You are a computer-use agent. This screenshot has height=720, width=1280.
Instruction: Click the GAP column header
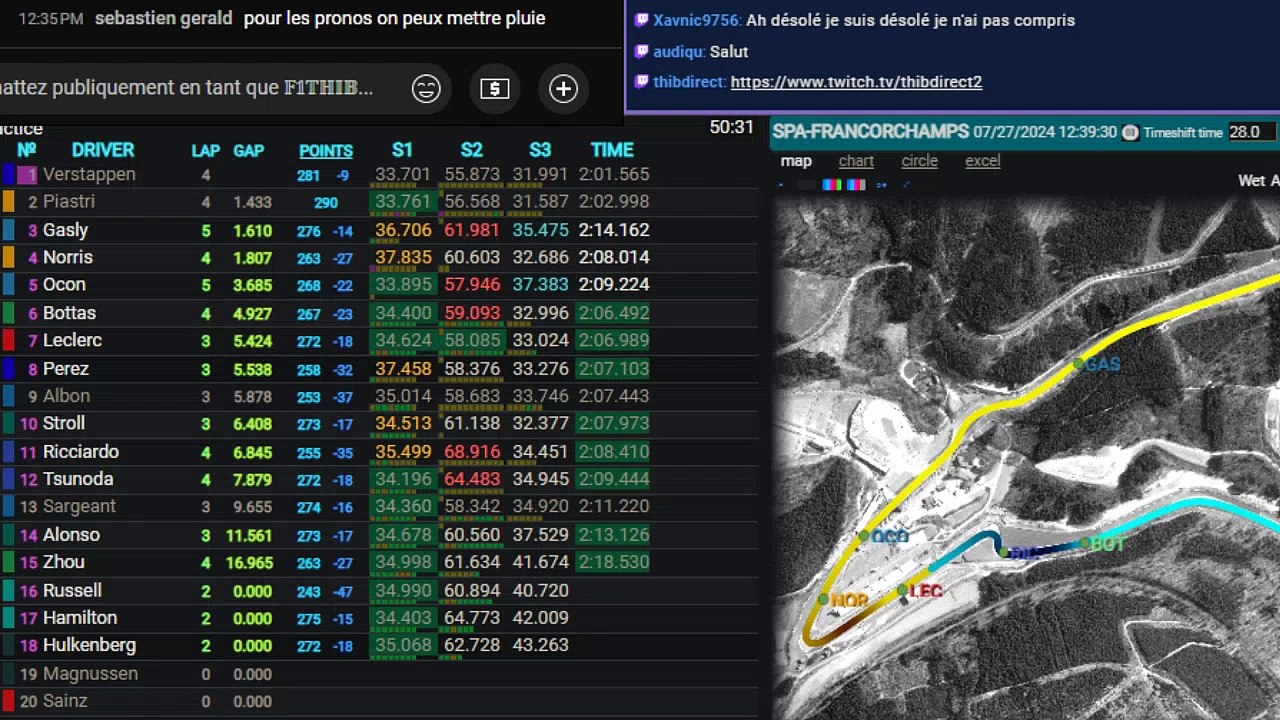[249, 151]
